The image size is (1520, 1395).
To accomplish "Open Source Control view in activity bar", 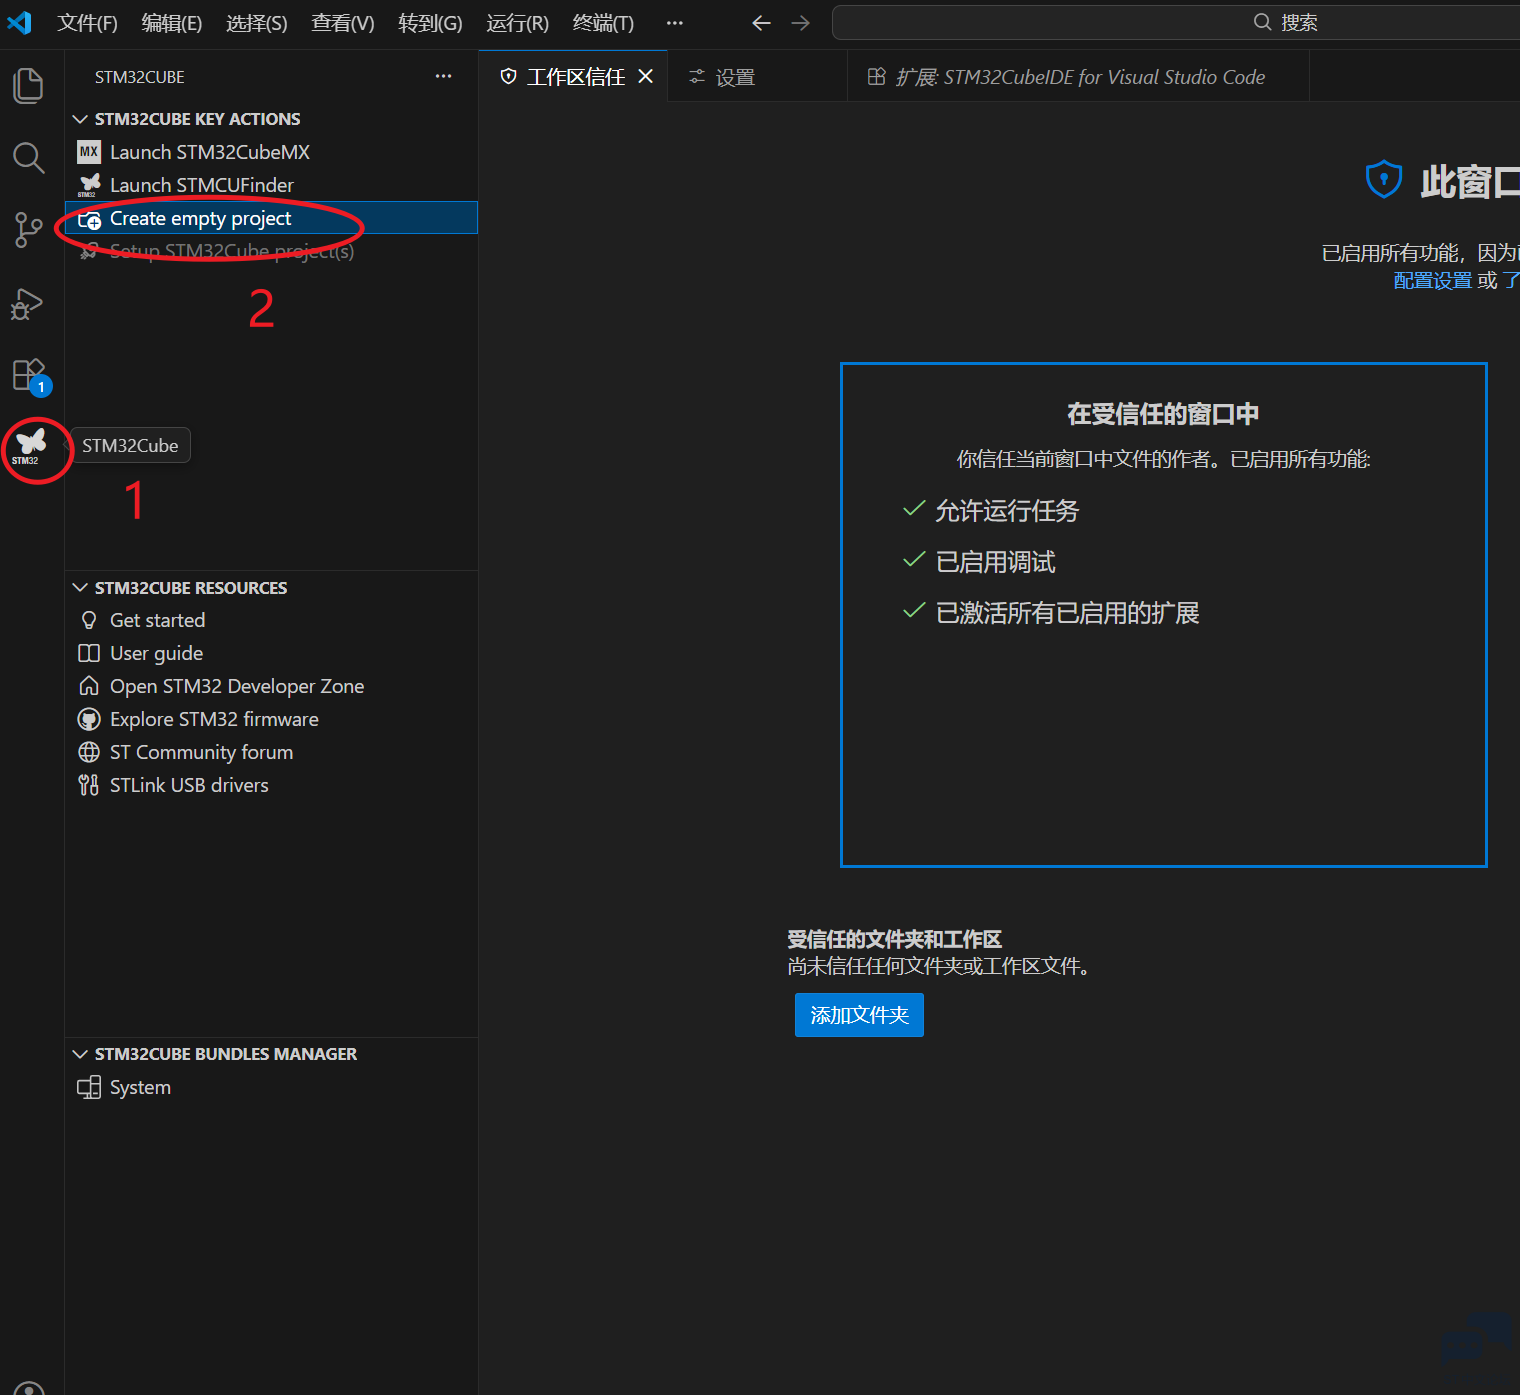I will coord(29,230).
